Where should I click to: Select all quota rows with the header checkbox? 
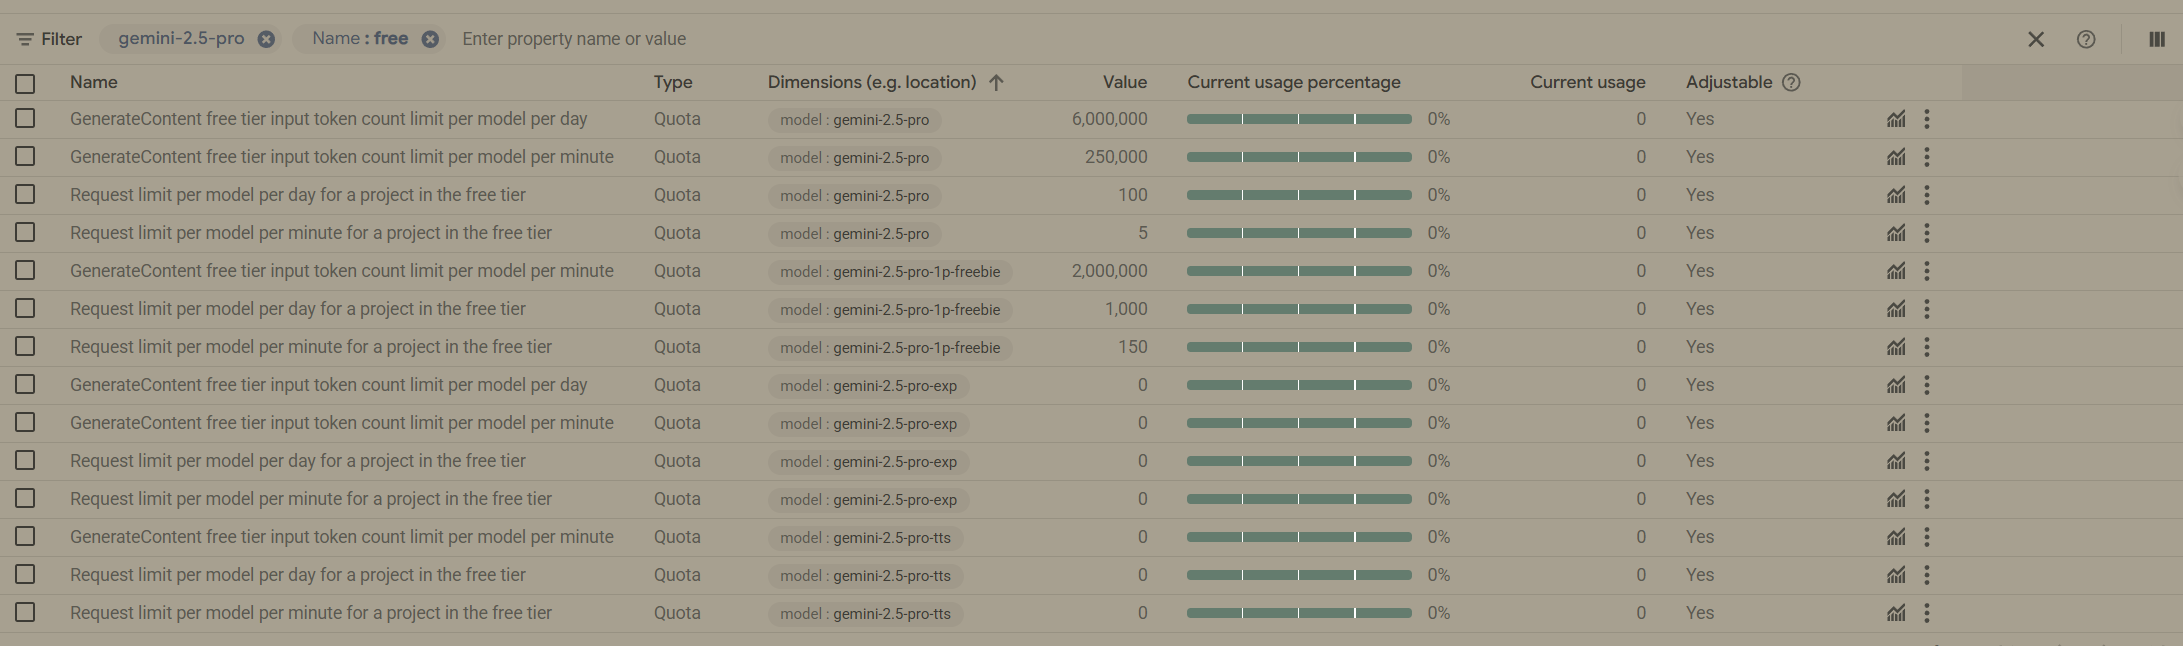coord(25,83)
